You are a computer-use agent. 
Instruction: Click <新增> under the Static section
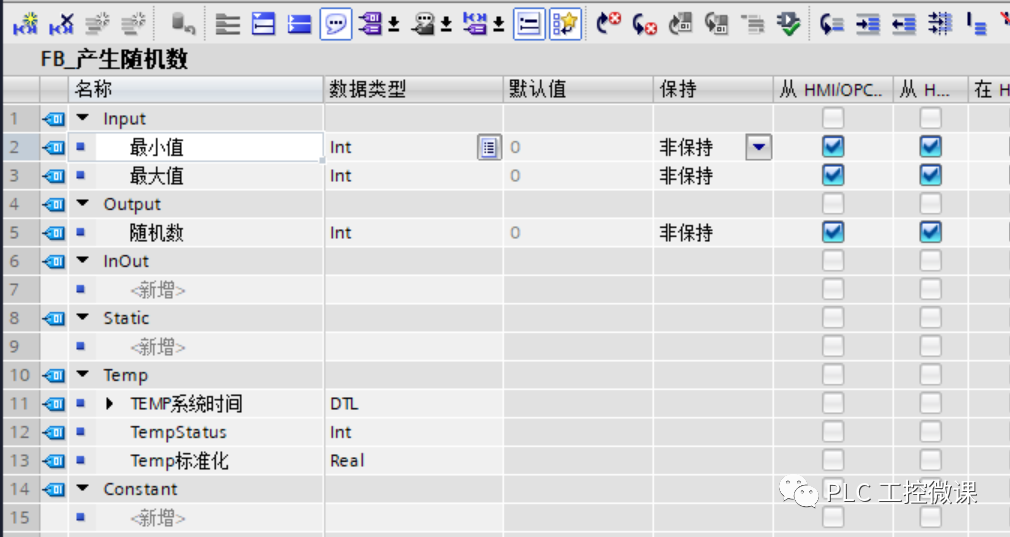pos(158,346)
